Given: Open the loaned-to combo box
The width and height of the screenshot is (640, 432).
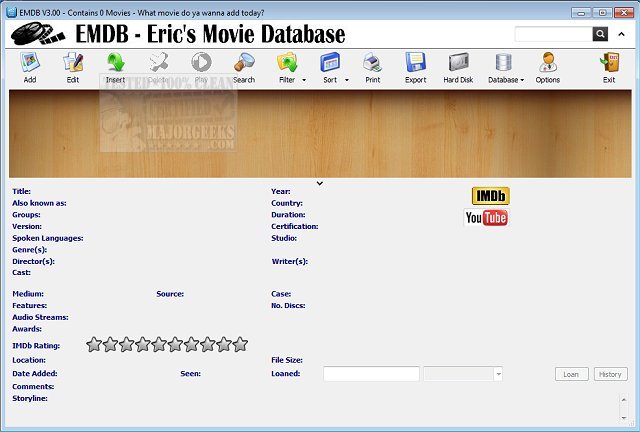Looking at the screenshot, I should 463,374.
